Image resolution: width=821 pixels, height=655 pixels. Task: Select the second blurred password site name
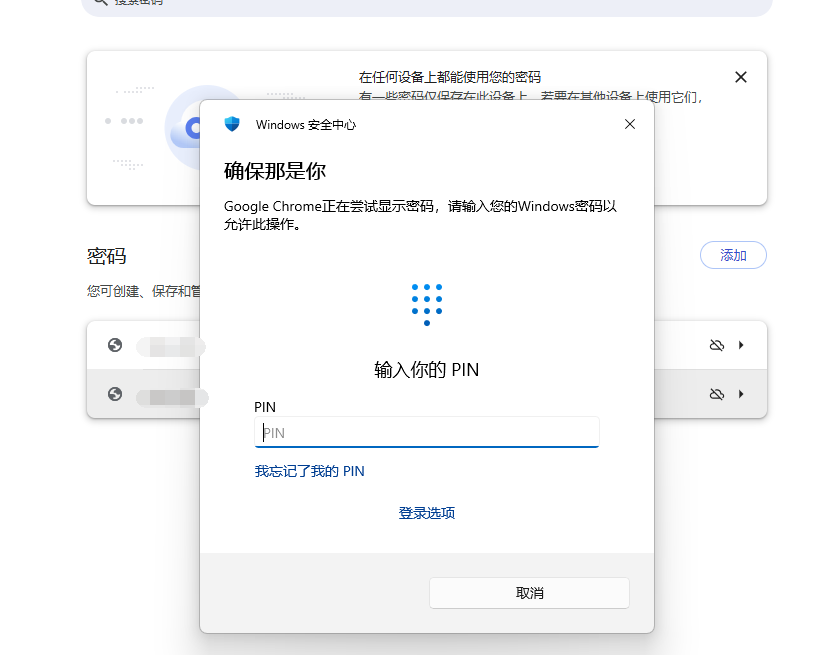click(170, 396)
